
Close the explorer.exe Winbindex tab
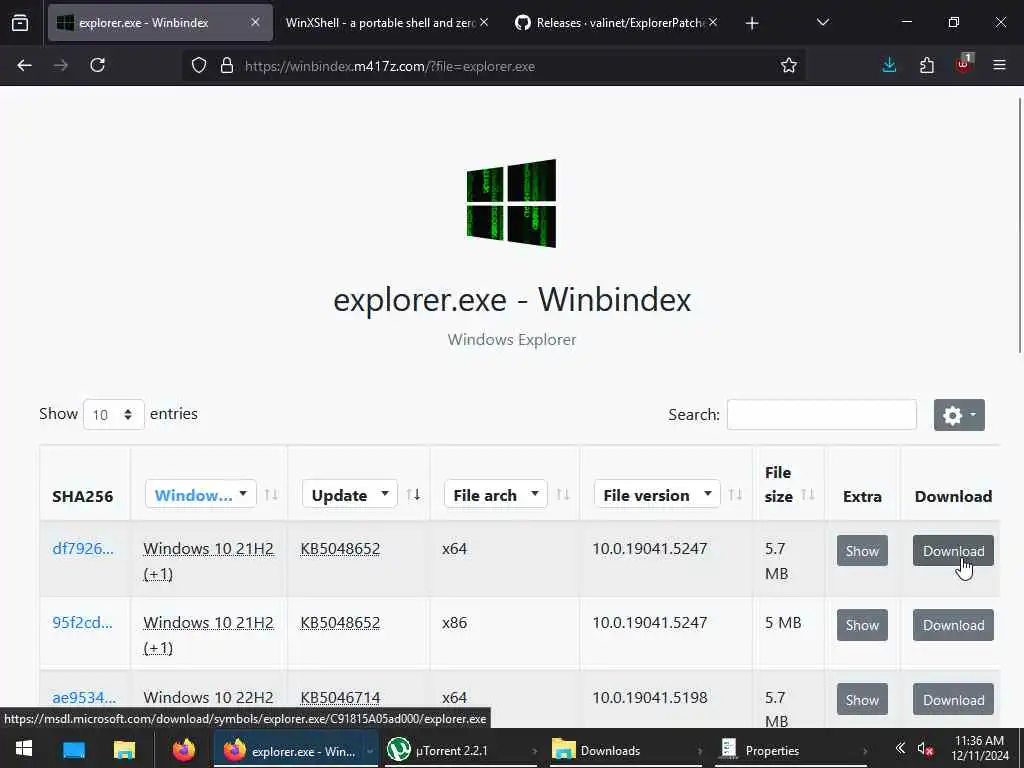coord(255,22)
